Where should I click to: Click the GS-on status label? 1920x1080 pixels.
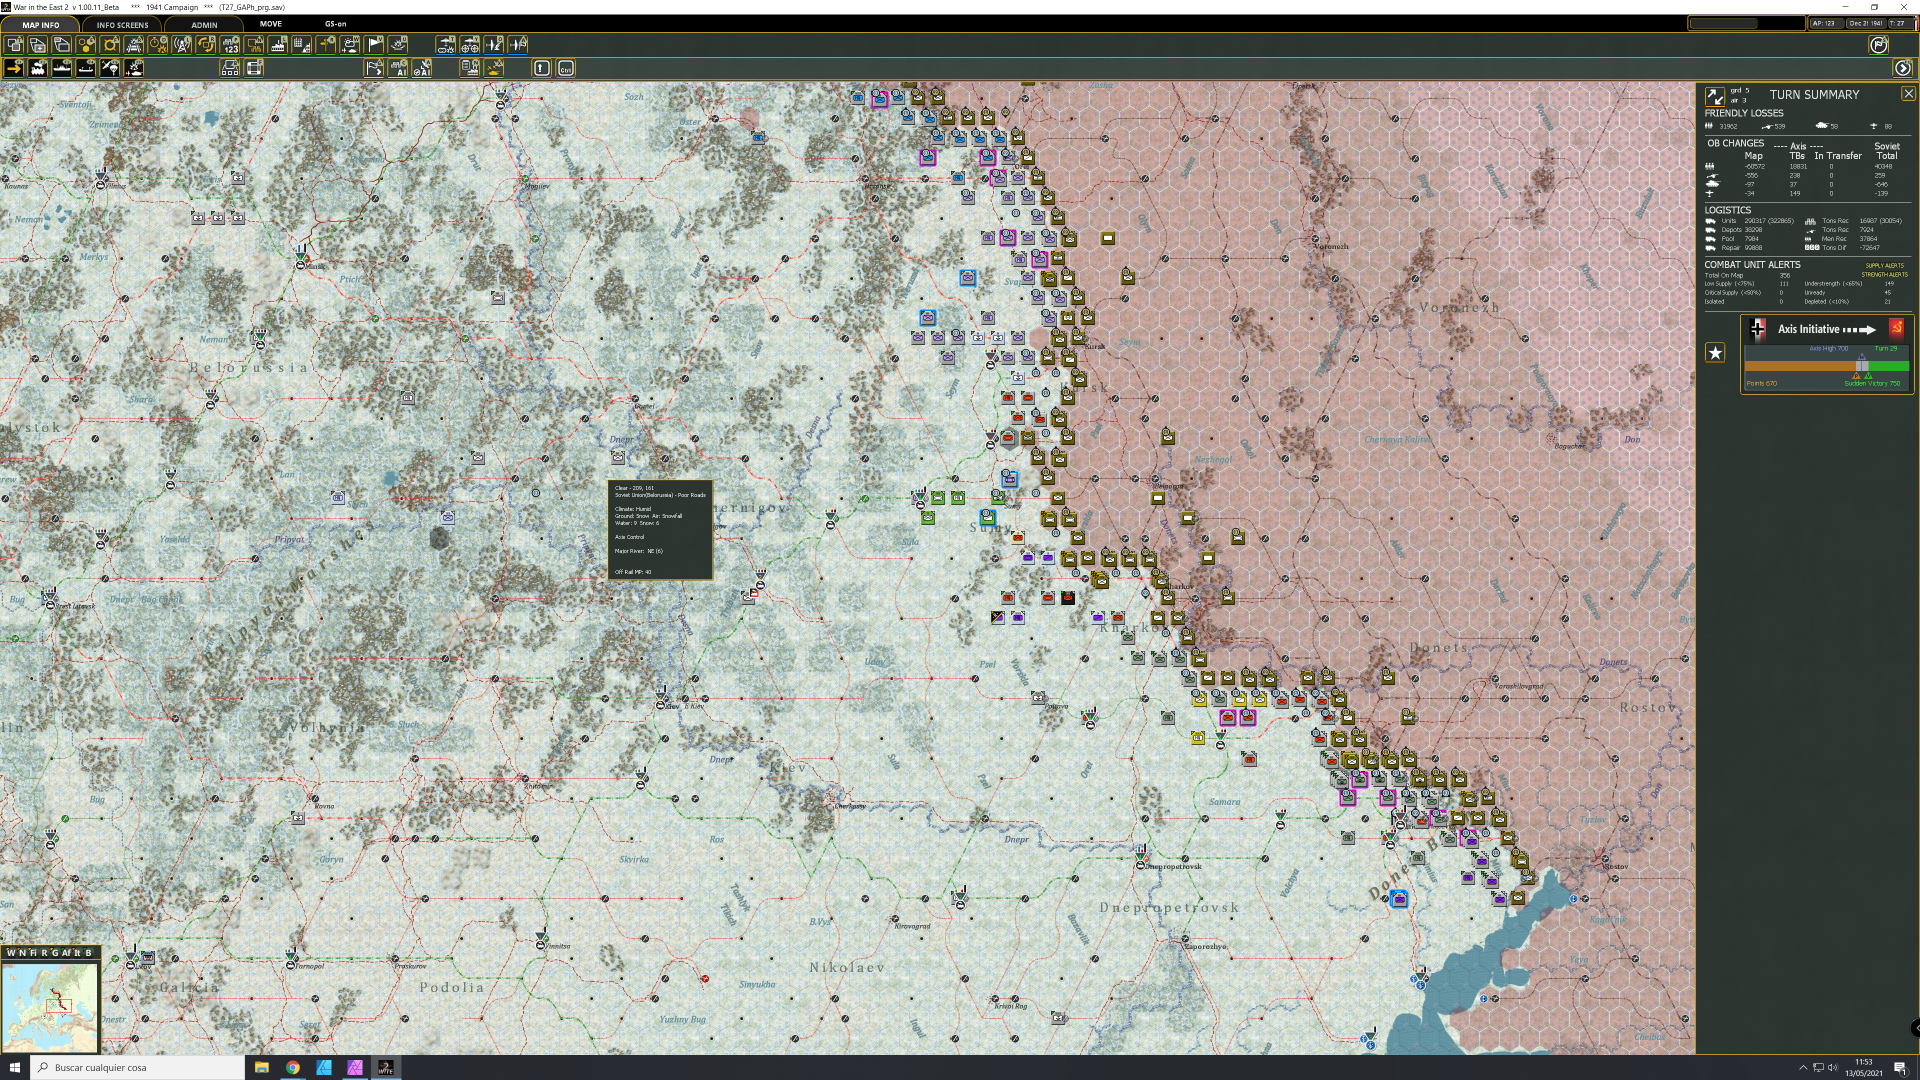click(336, 24)
